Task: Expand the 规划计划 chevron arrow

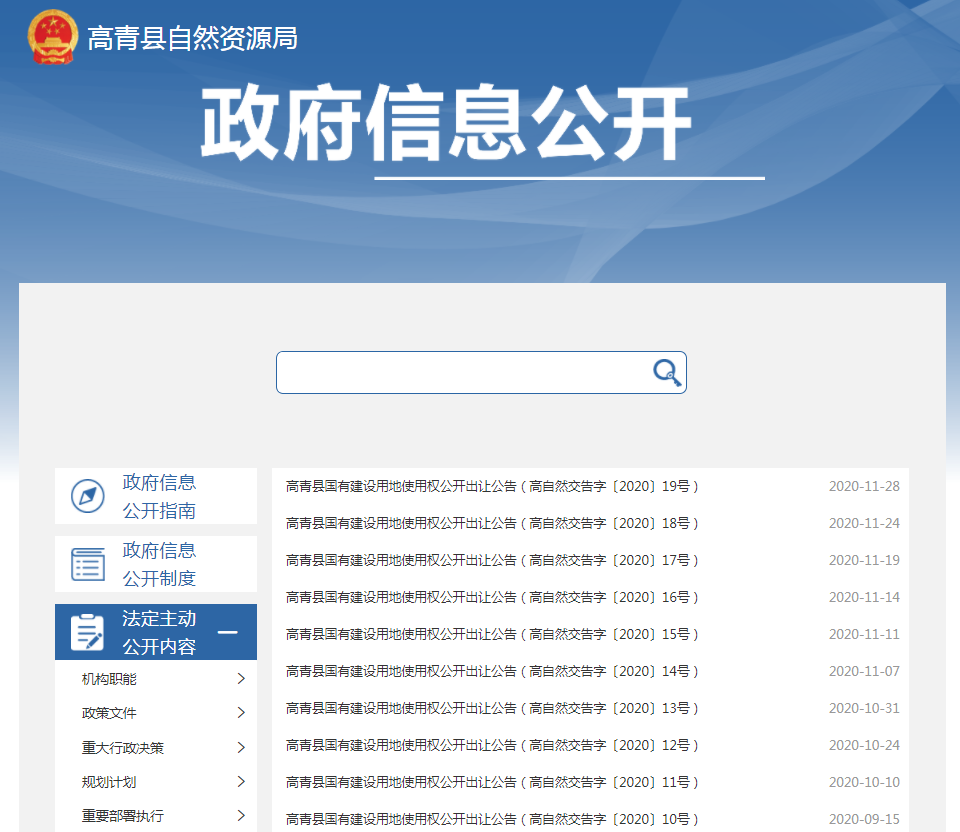Action: tap(241, 782)
